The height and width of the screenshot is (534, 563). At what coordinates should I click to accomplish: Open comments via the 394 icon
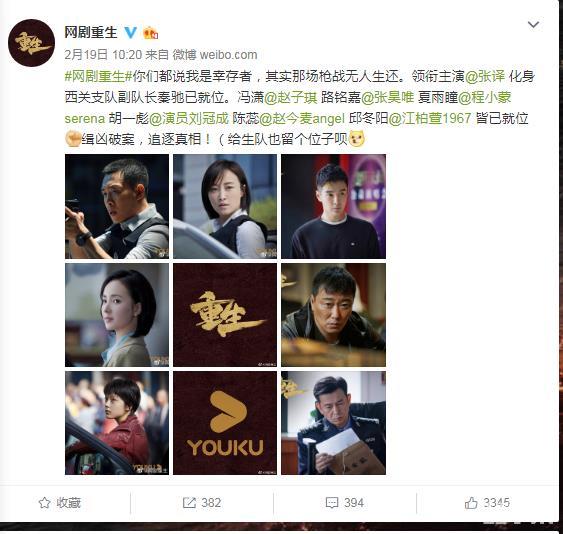point(332,502)
